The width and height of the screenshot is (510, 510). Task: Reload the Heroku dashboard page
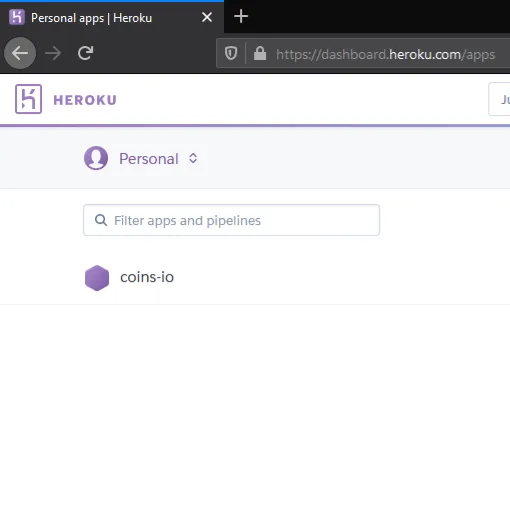[x=85, y=53]
